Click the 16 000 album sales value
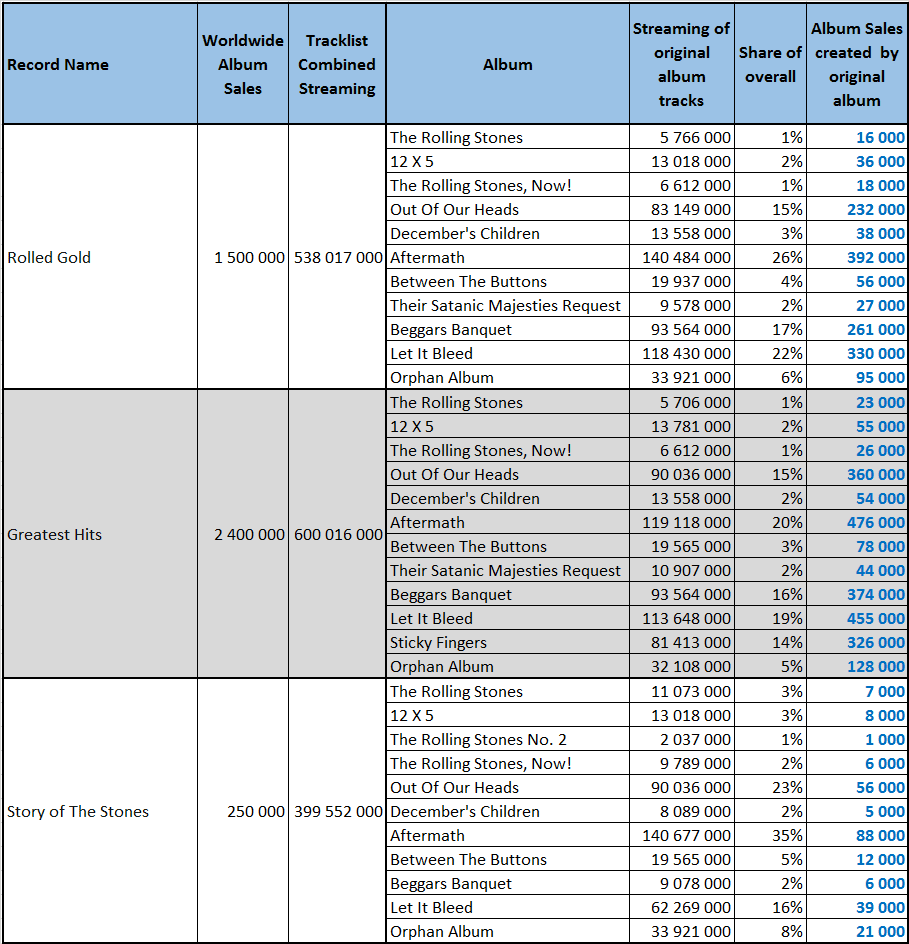Screen dimensions: 909x944 pos(880,137)
